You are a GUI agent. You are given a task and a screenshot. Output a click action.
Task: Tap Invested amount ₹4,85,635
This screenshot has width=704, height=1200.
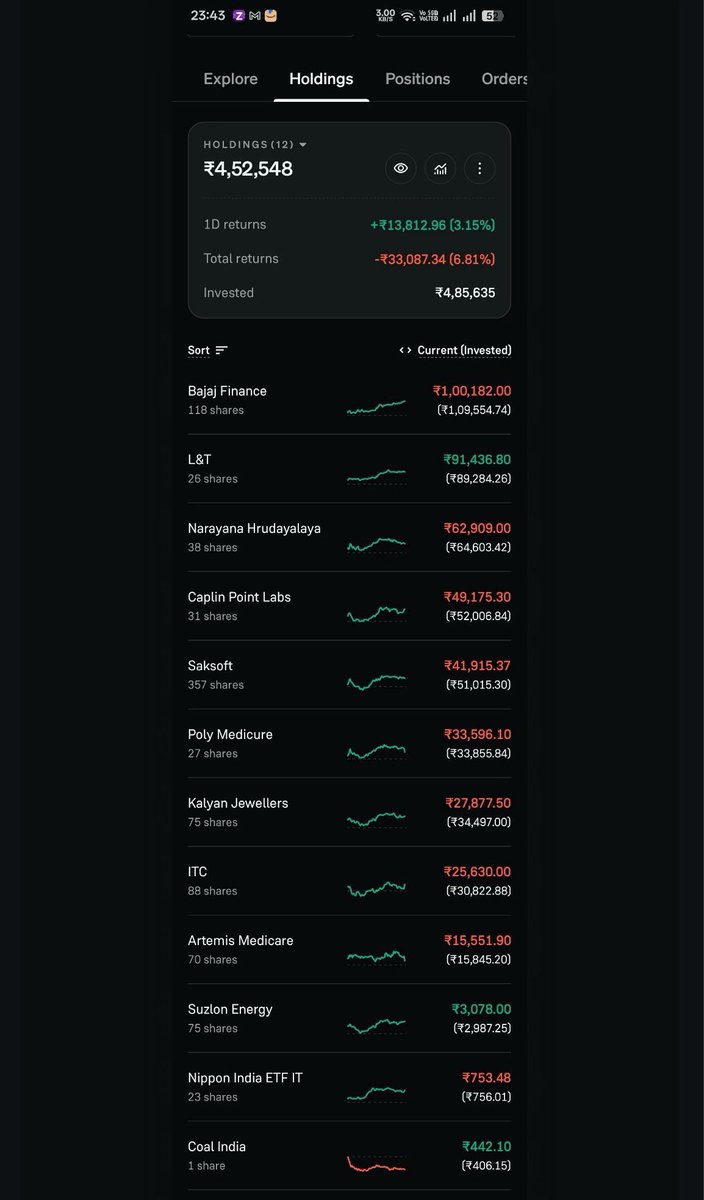(465, 293)
